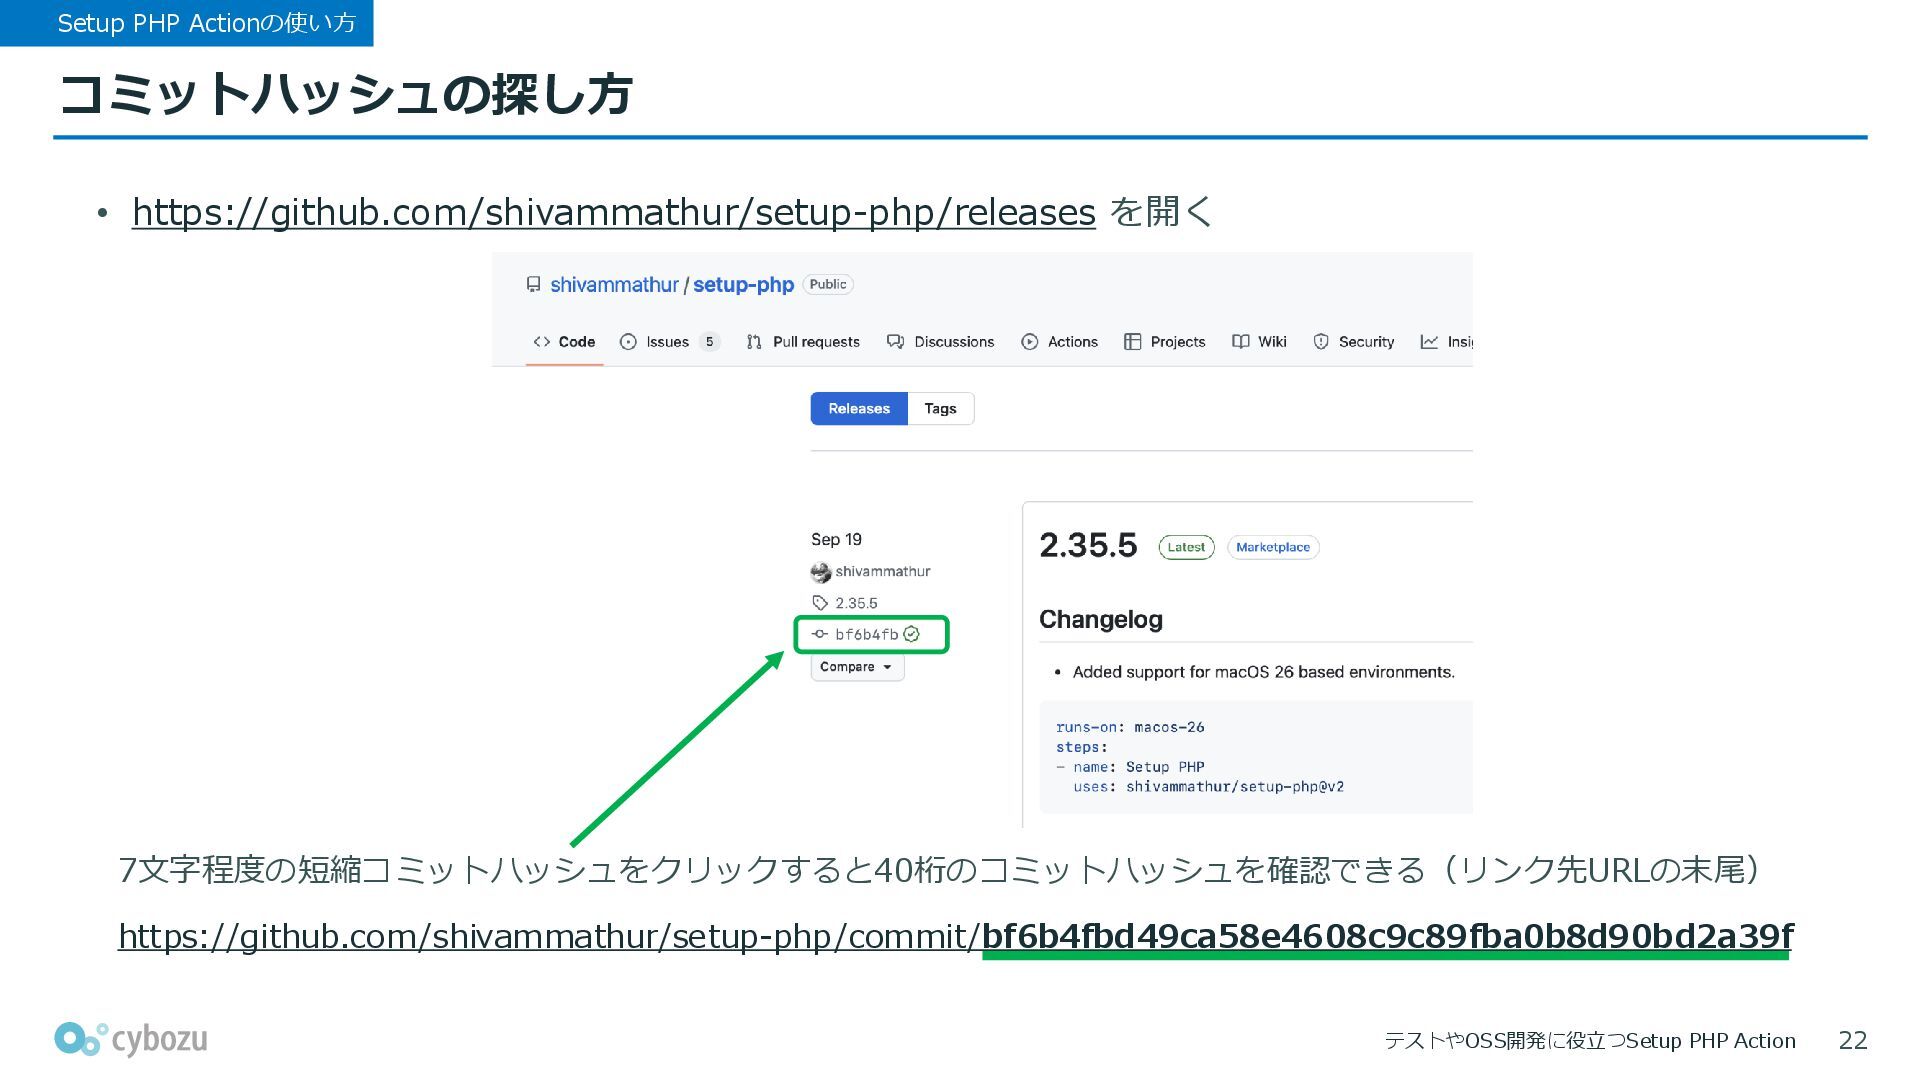Viewport: 1920px width, 1080px height.
Task: Select the Releases tab
Action: (x=858, y=409)
